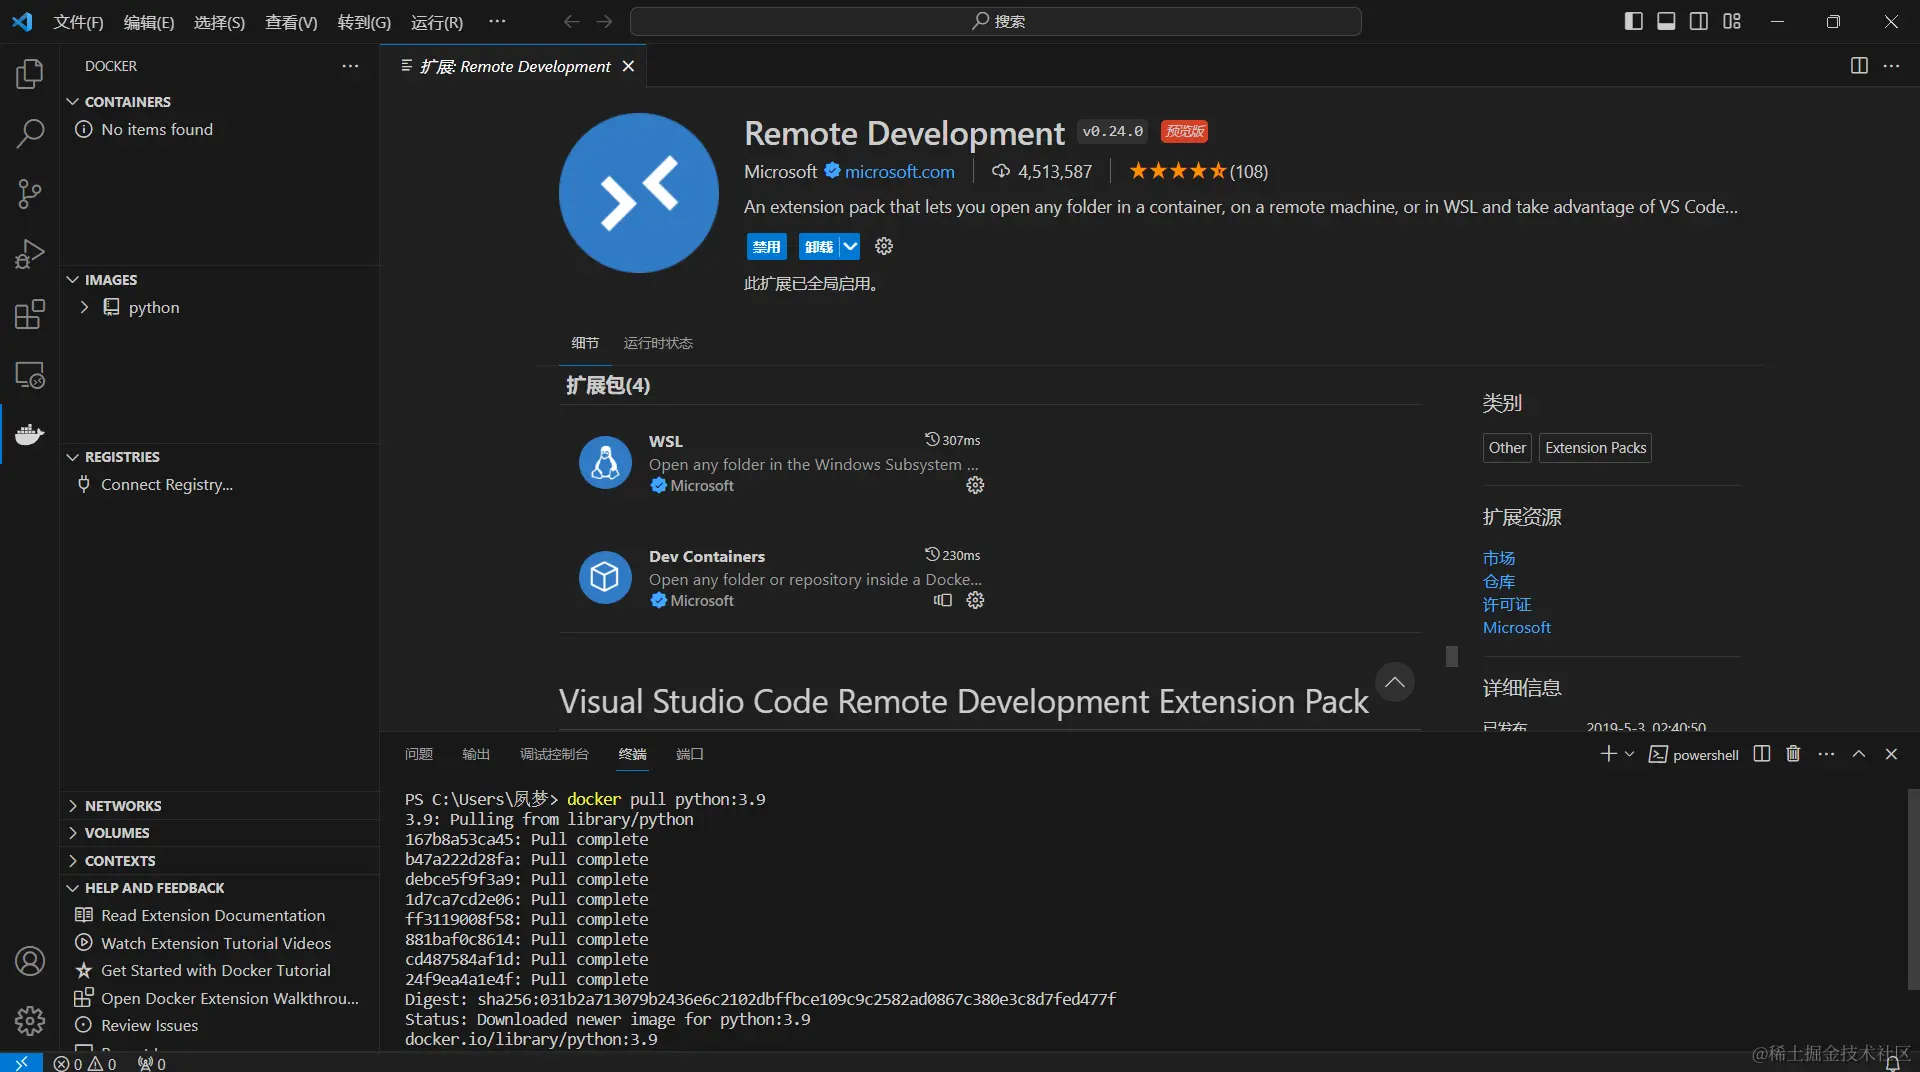Open the WSL extension gear menu
The image size is (1920, 1072).
[x=975, y=485]
